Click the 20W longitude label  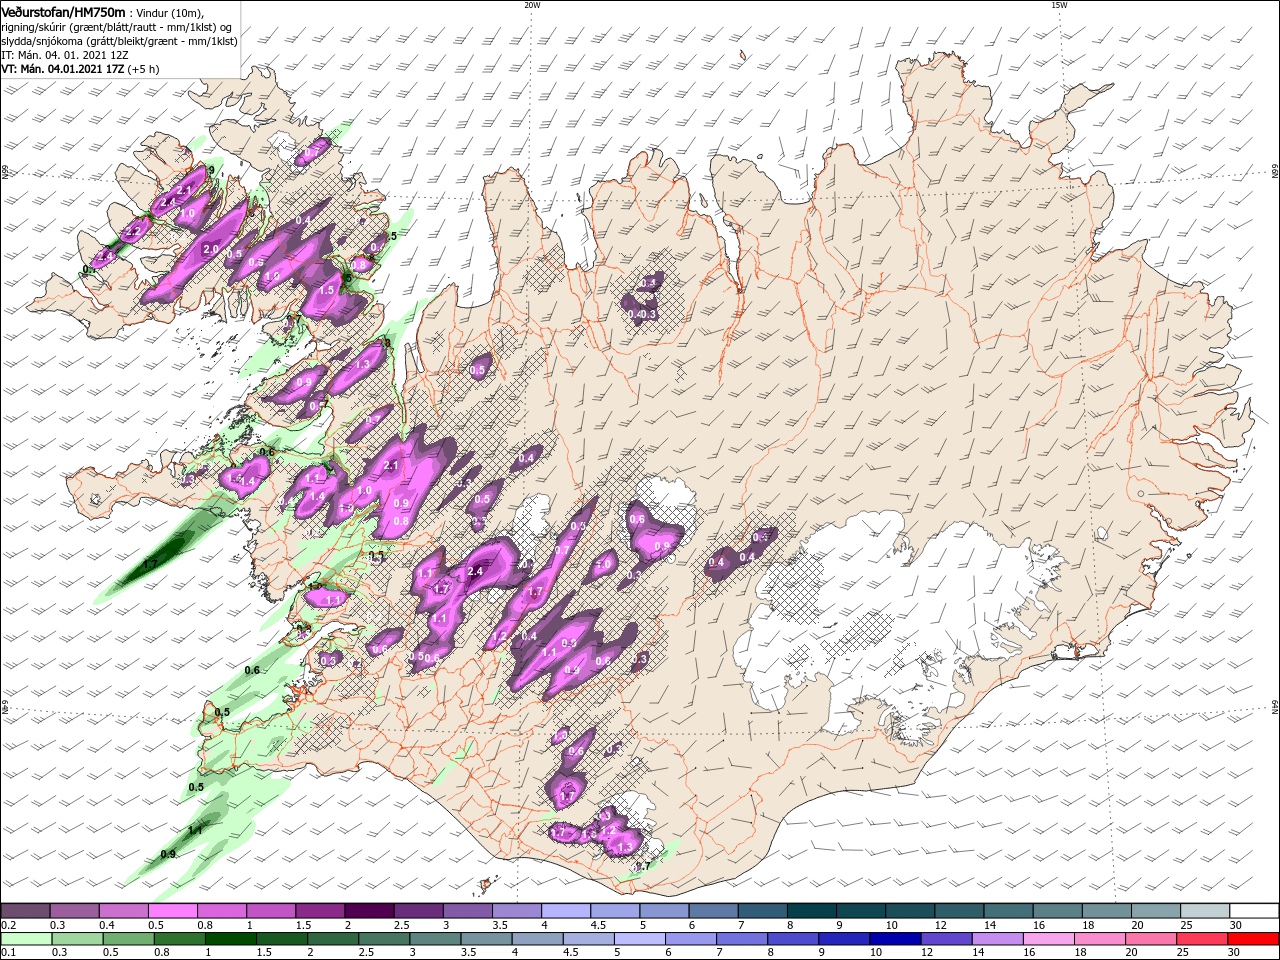[532, 5]
